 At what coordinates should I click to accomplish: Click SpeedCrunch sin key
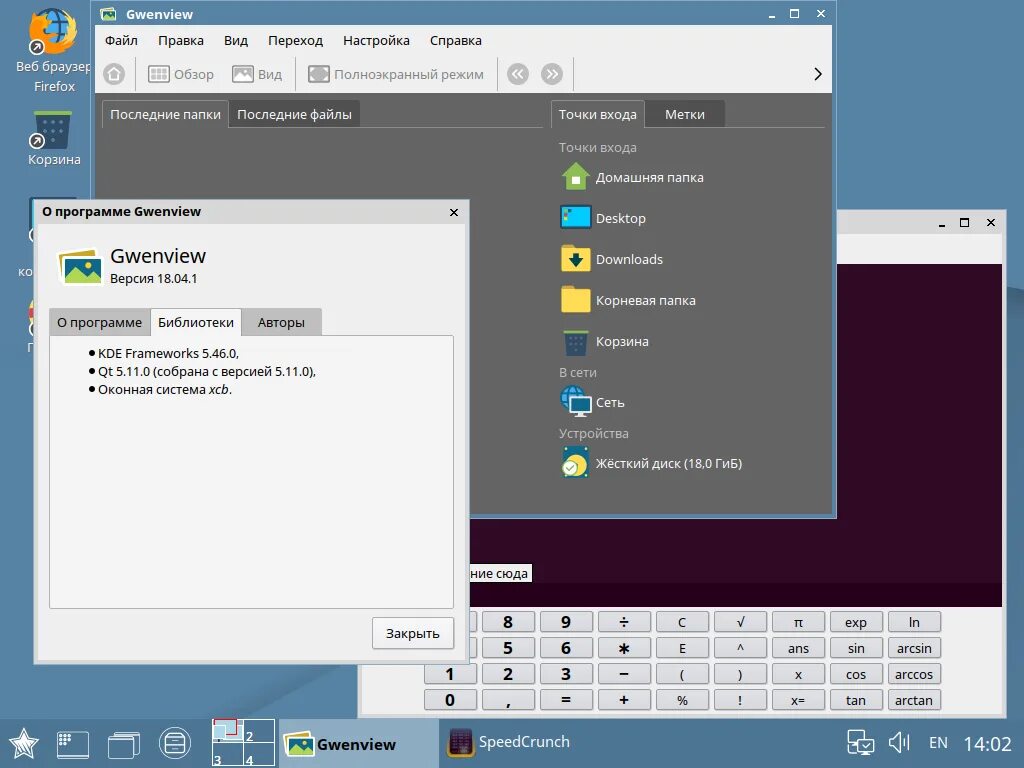point(856,648)
